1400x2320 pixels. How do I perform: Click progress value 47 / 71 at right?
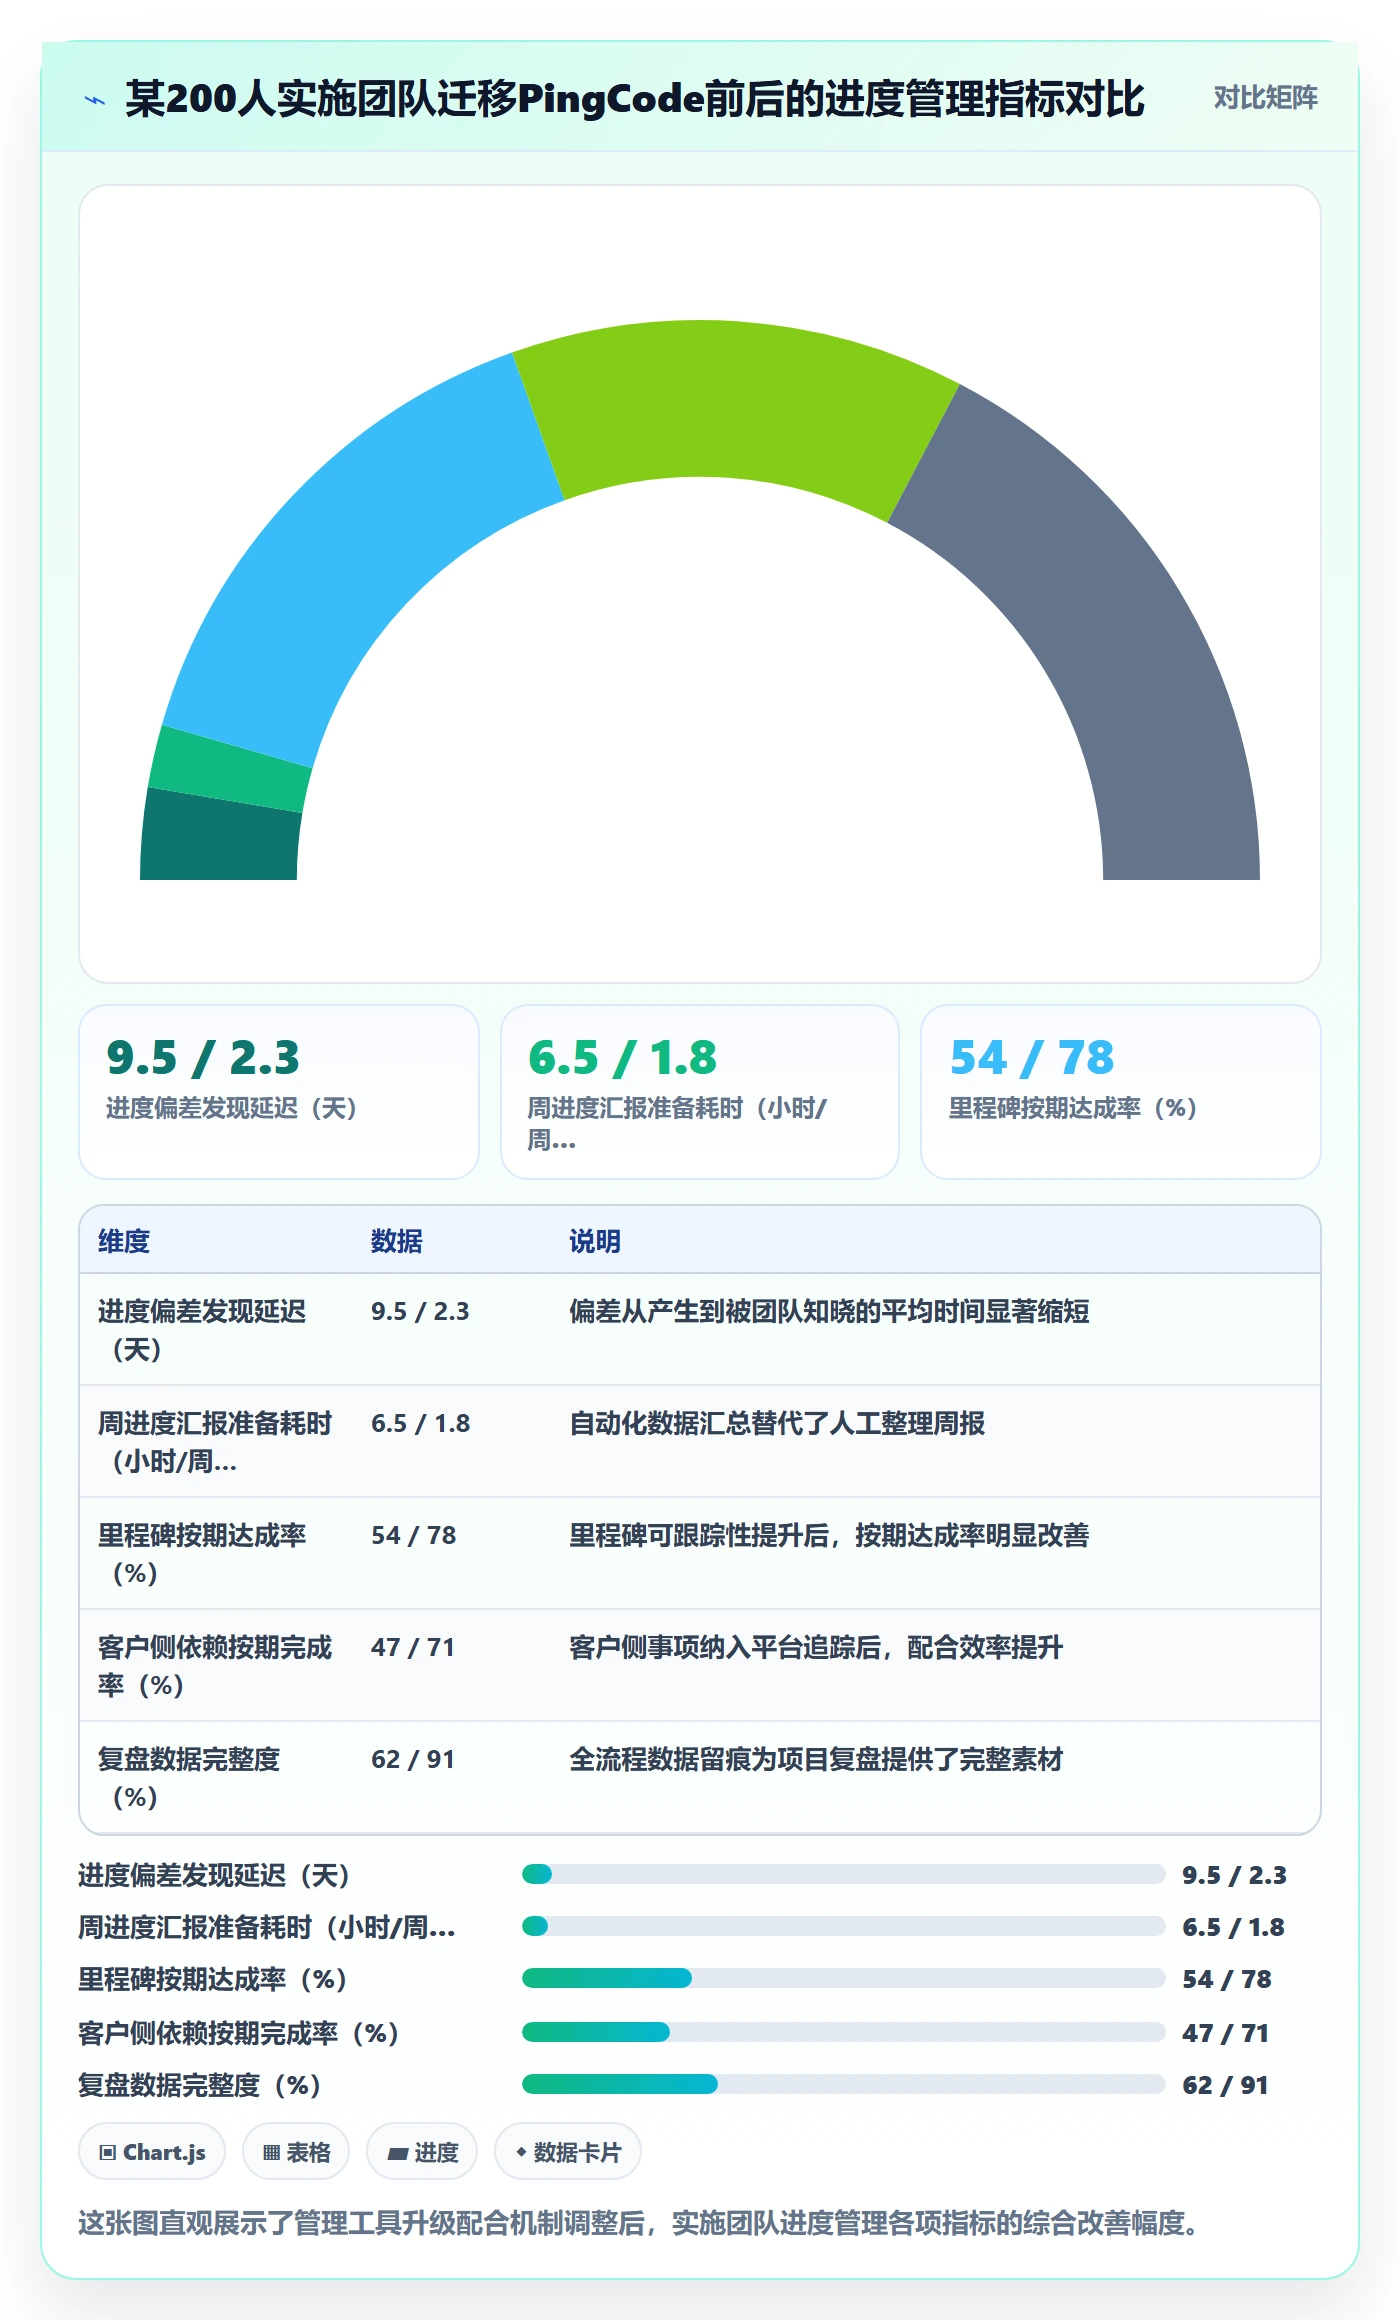1225,2033
